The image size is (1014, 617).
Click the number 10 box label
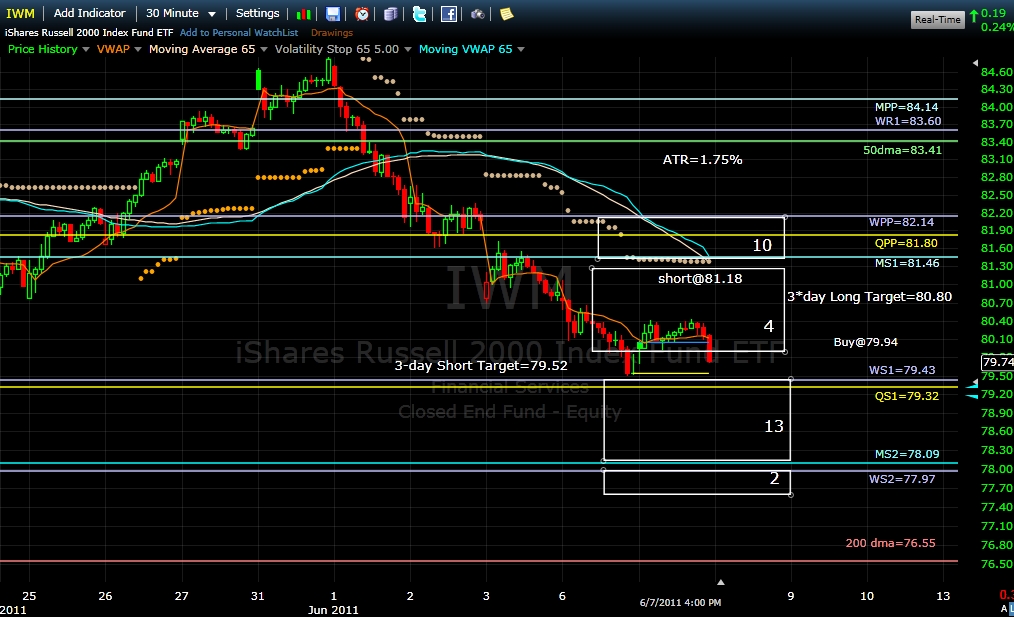pos(762,245)
